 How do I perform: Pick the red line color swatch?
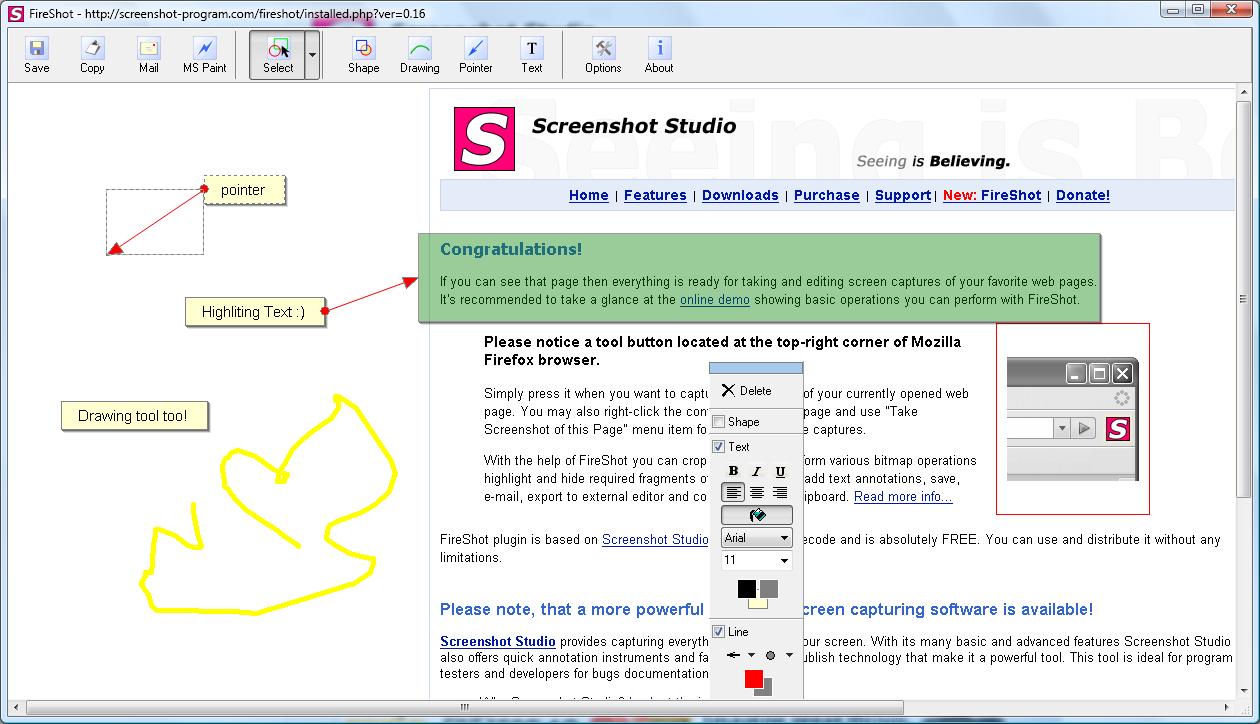point(754,680)
